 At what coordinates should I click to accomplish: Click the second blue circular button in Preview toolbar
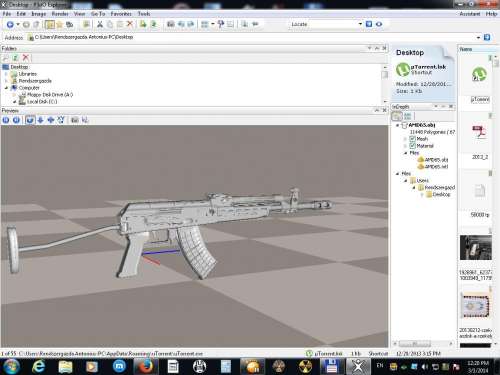pos(16,120)
